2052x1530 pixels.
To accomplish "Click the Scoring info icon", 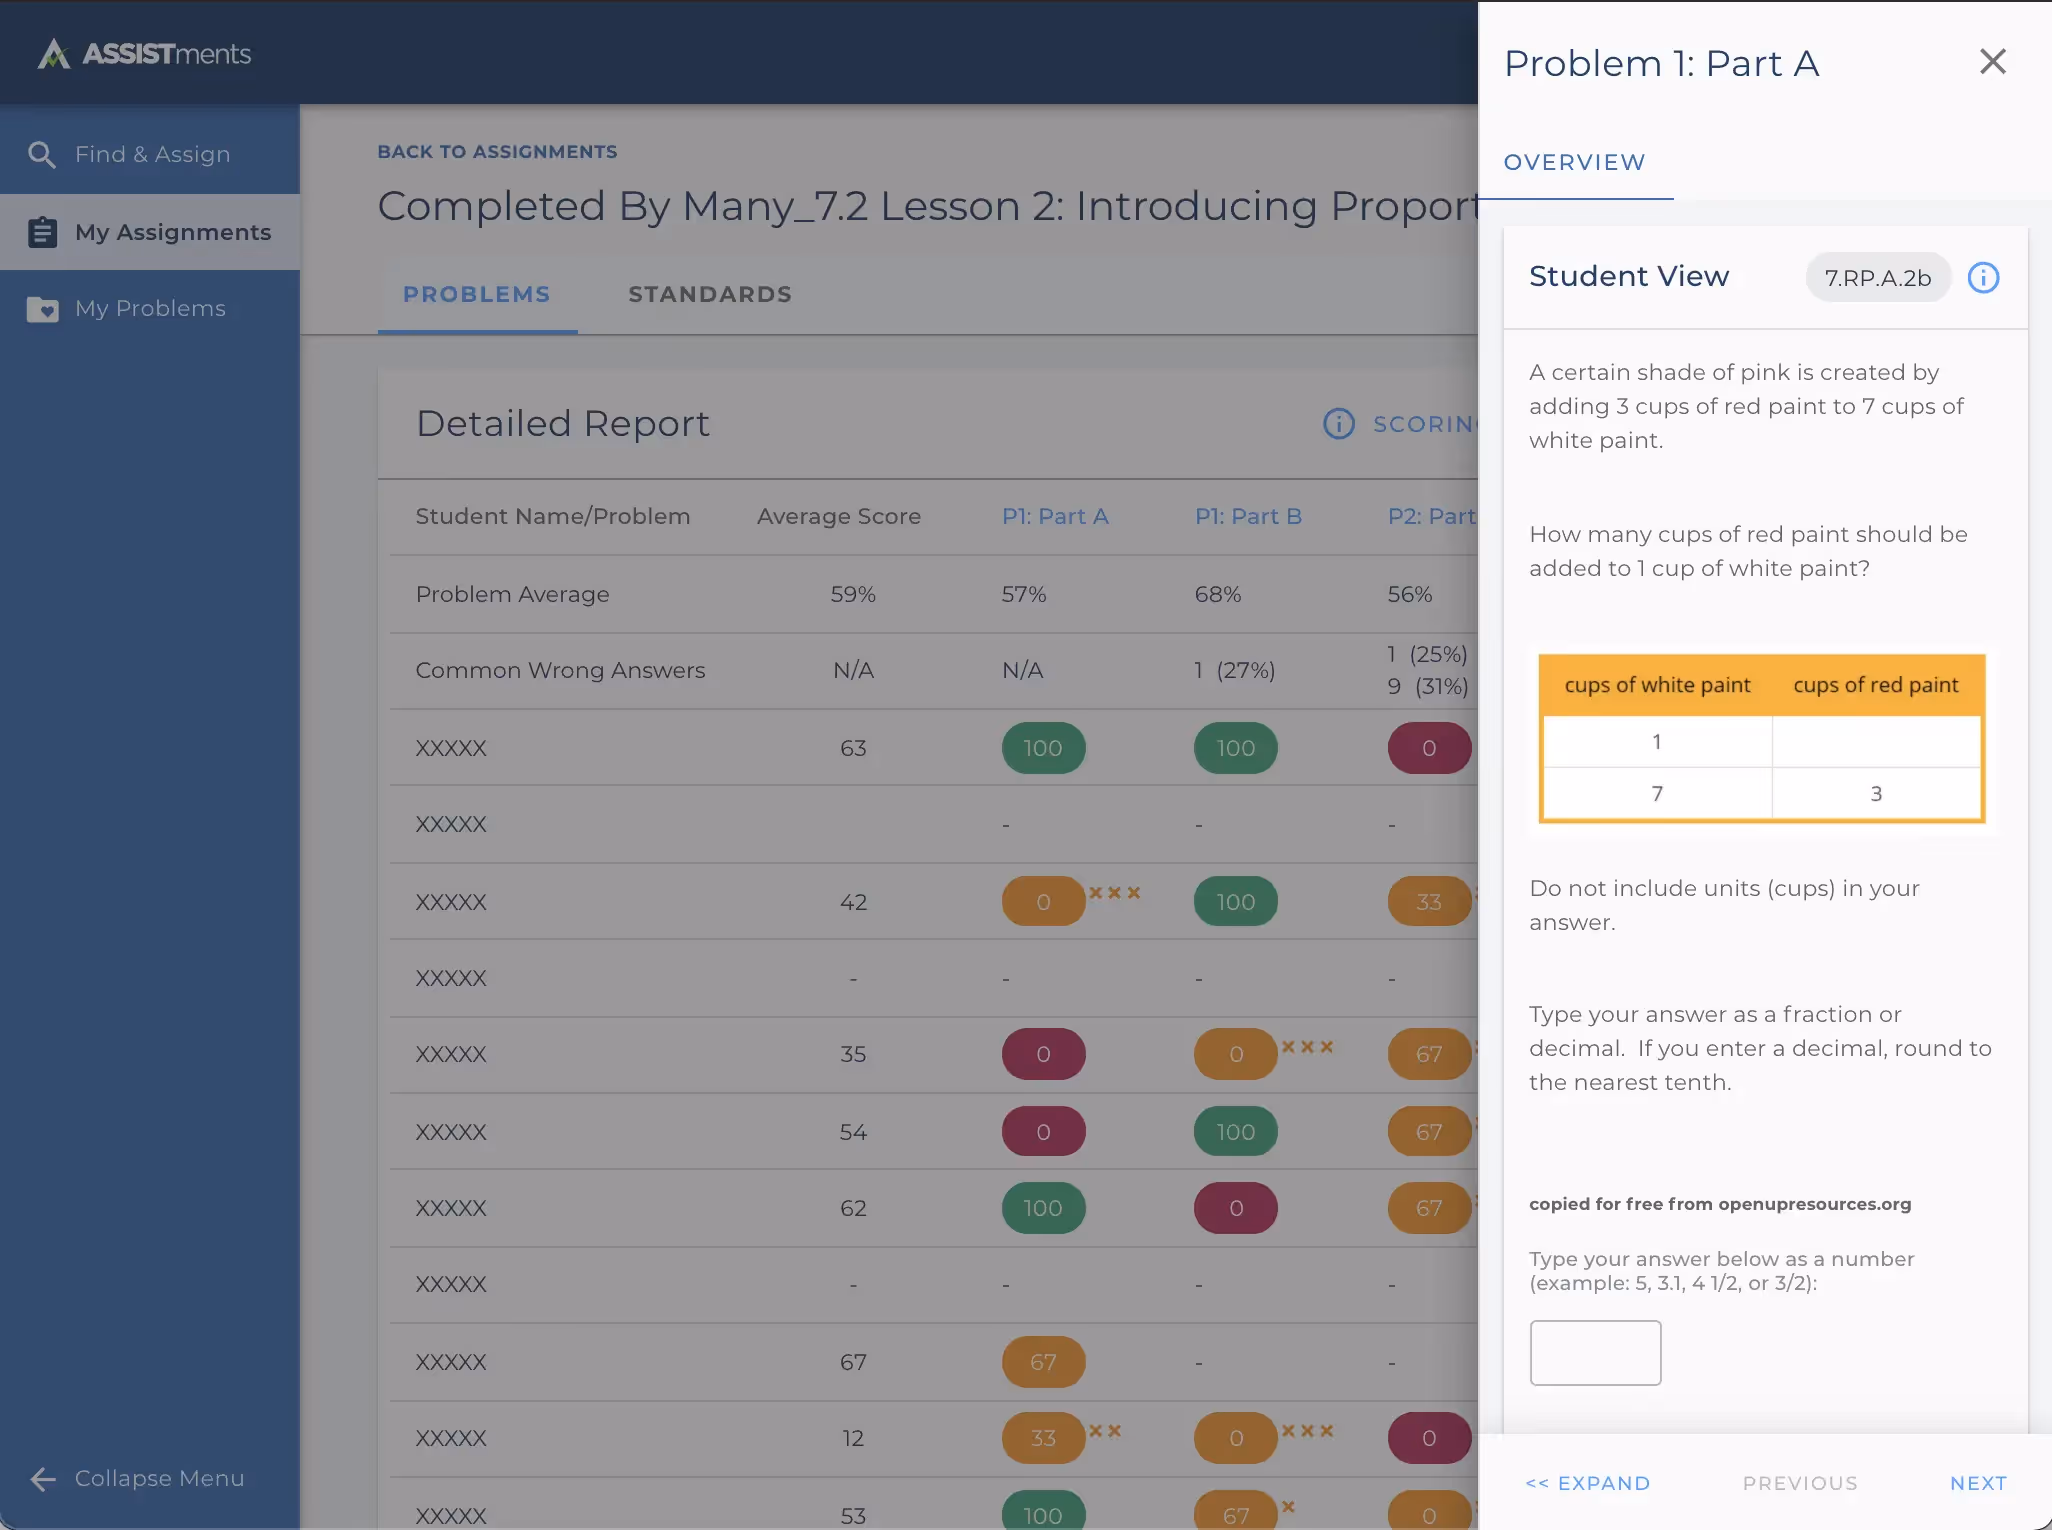I will (x=1339, y=424).
